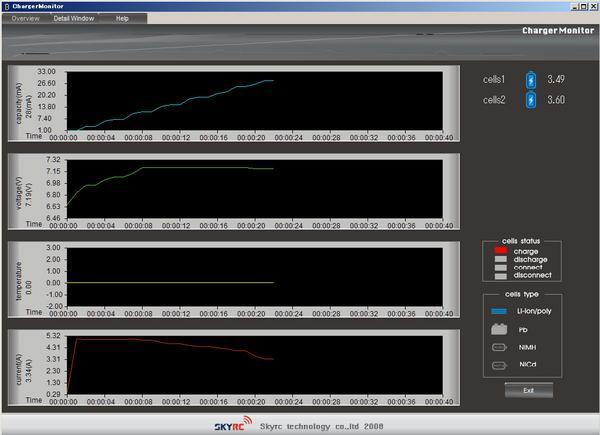Click the connect status swatch
Viewport: 600px width, 435px height.
pos(503,267)
